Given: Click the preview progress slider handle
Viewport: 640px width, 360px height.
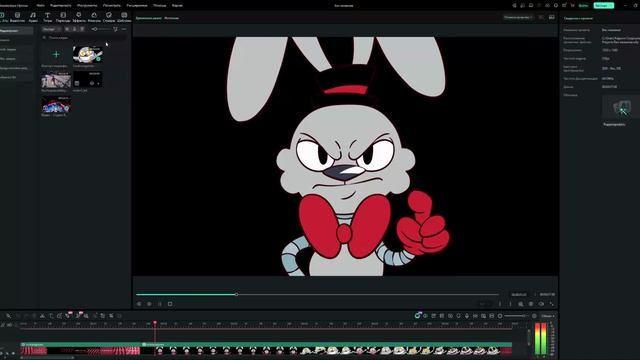Looking at the screenshot, I should [236, 294].
